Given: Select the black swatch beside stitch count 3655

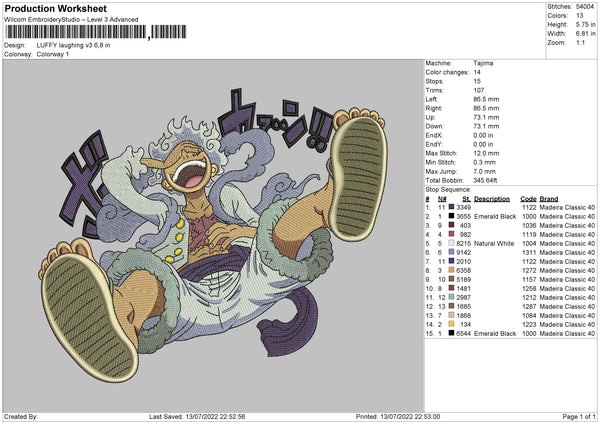Looking at the screenshot, I should click(451, 217).
